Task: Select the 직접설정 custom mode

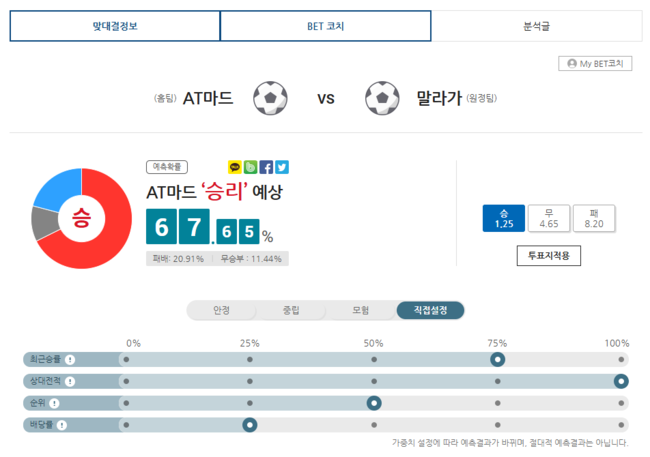Action: (430, 310)
